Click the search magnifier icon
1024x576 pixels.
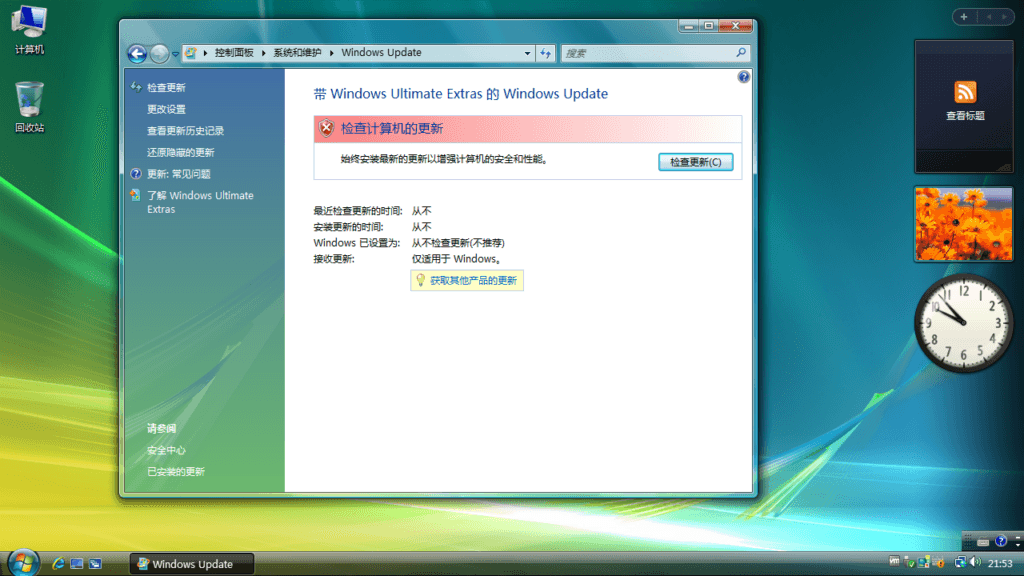741,52
